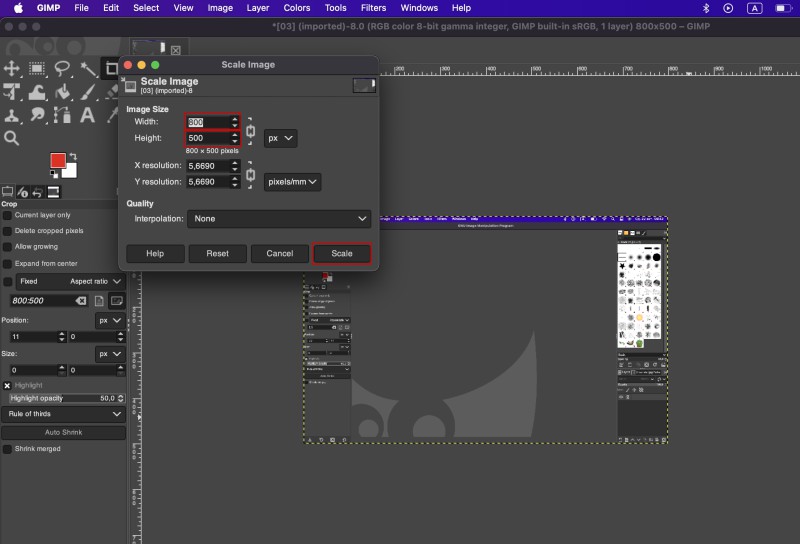Screen dimensions: 800x544
Task: Uncheck the Highlight option
Action: point(7,386)
